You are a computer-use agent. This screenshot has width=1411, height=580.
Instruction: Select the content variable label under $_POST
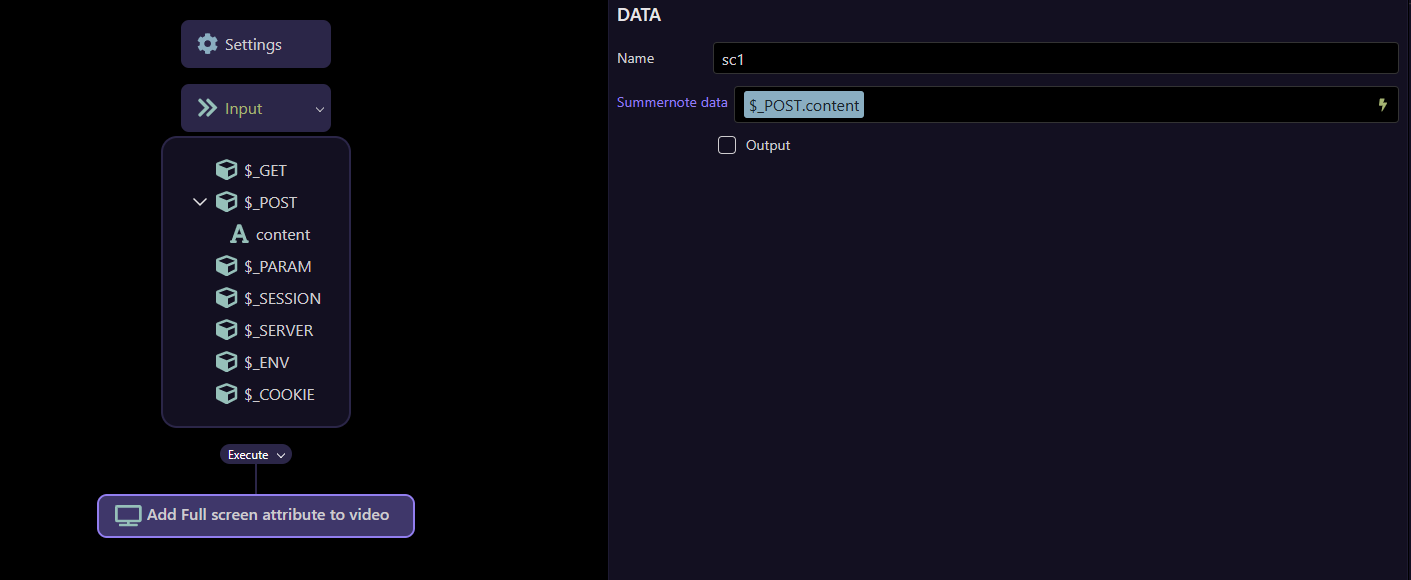tap(283, 234)
